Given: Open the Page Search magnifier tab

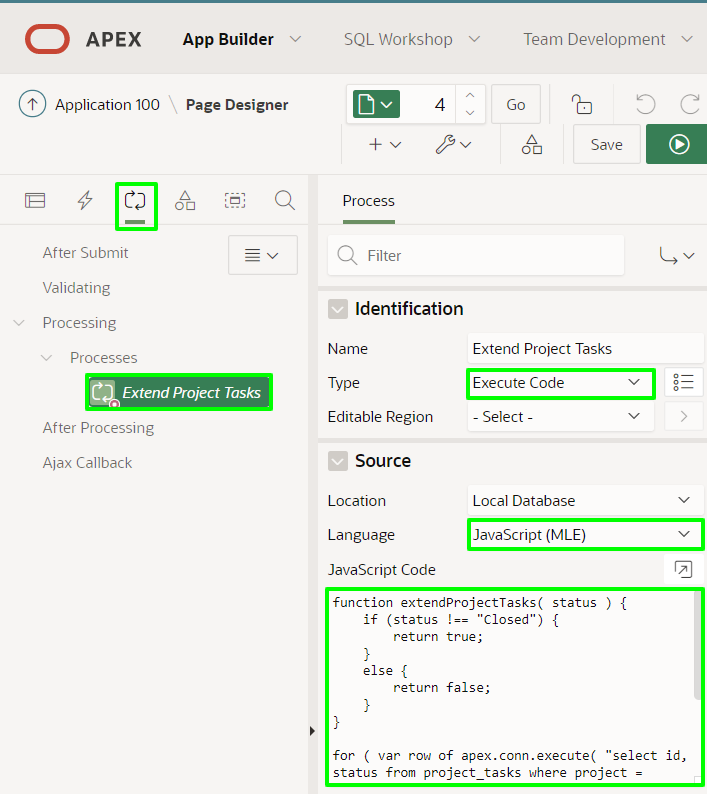Looking at the screenshot, I should pos(285,201).
